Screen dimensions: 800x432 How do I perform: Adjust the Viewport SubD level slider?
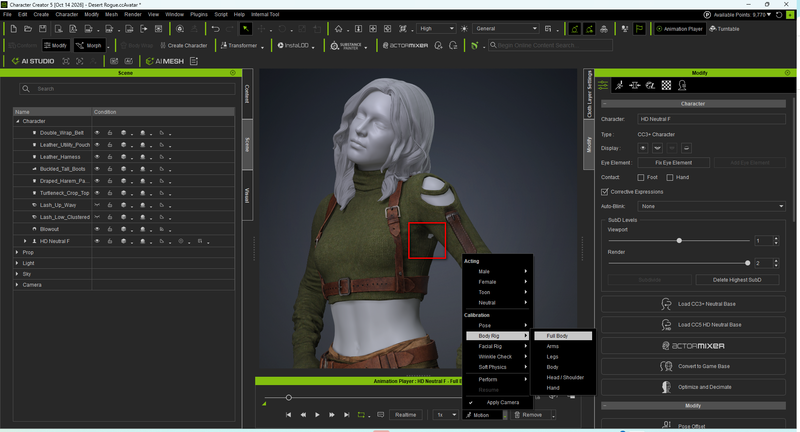679,241
